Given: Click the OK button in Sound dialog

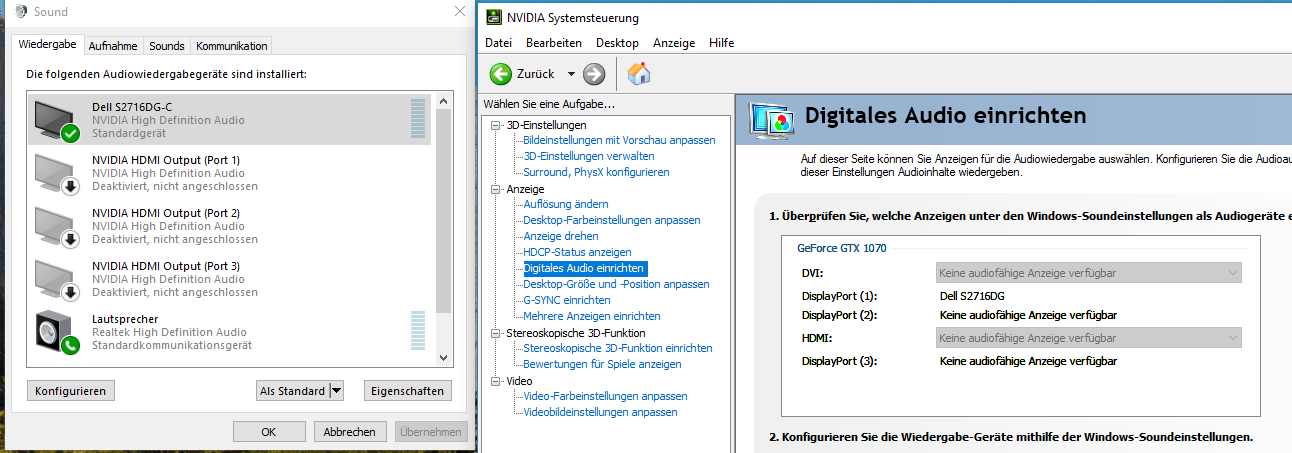Looking at the screenshot, I should 269,432.
